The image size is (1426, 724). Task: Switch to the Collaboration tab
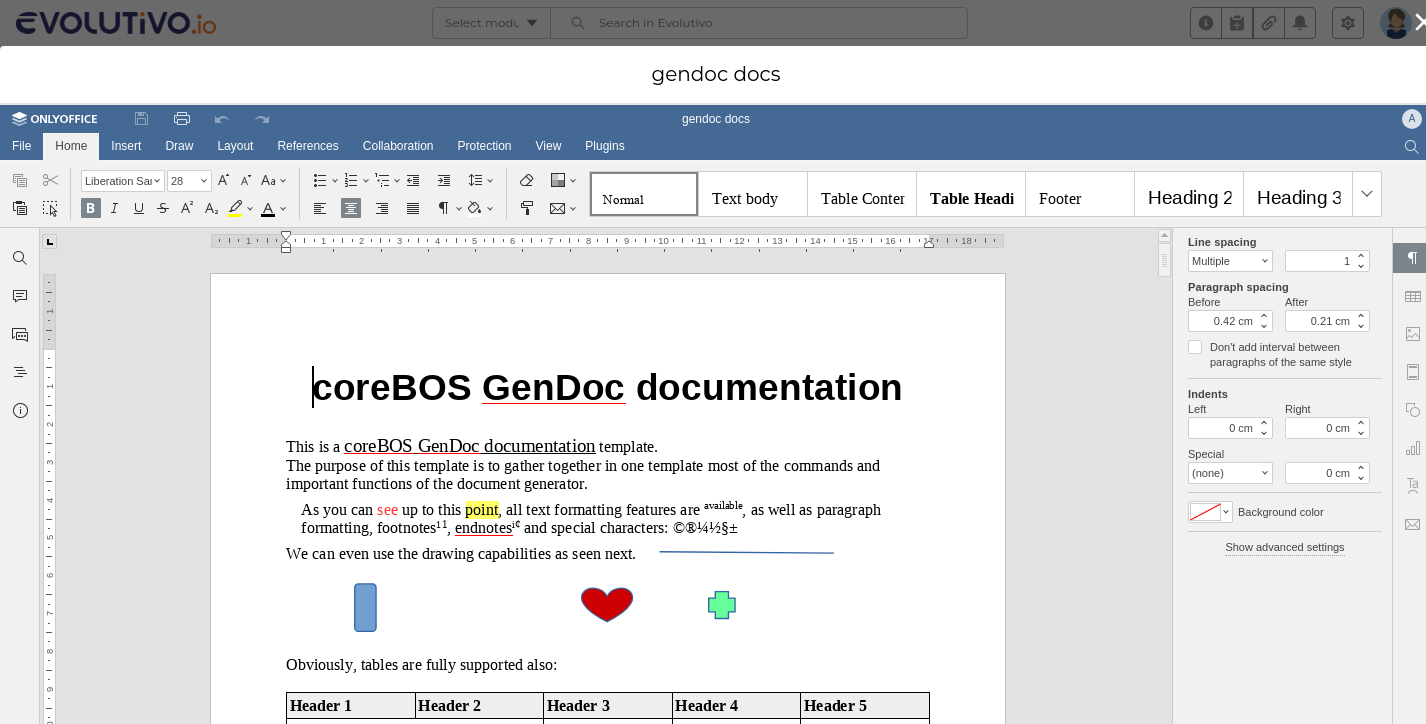398,146
